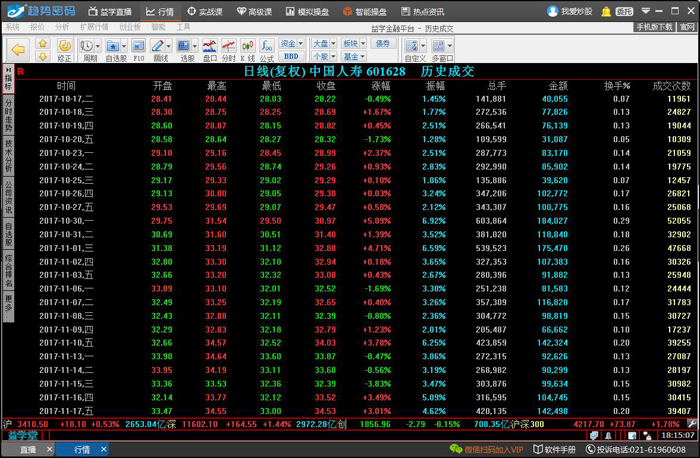Screen dimensions: 700x458
Task: Click the 债券 bonds button
Action: point(383,44)
